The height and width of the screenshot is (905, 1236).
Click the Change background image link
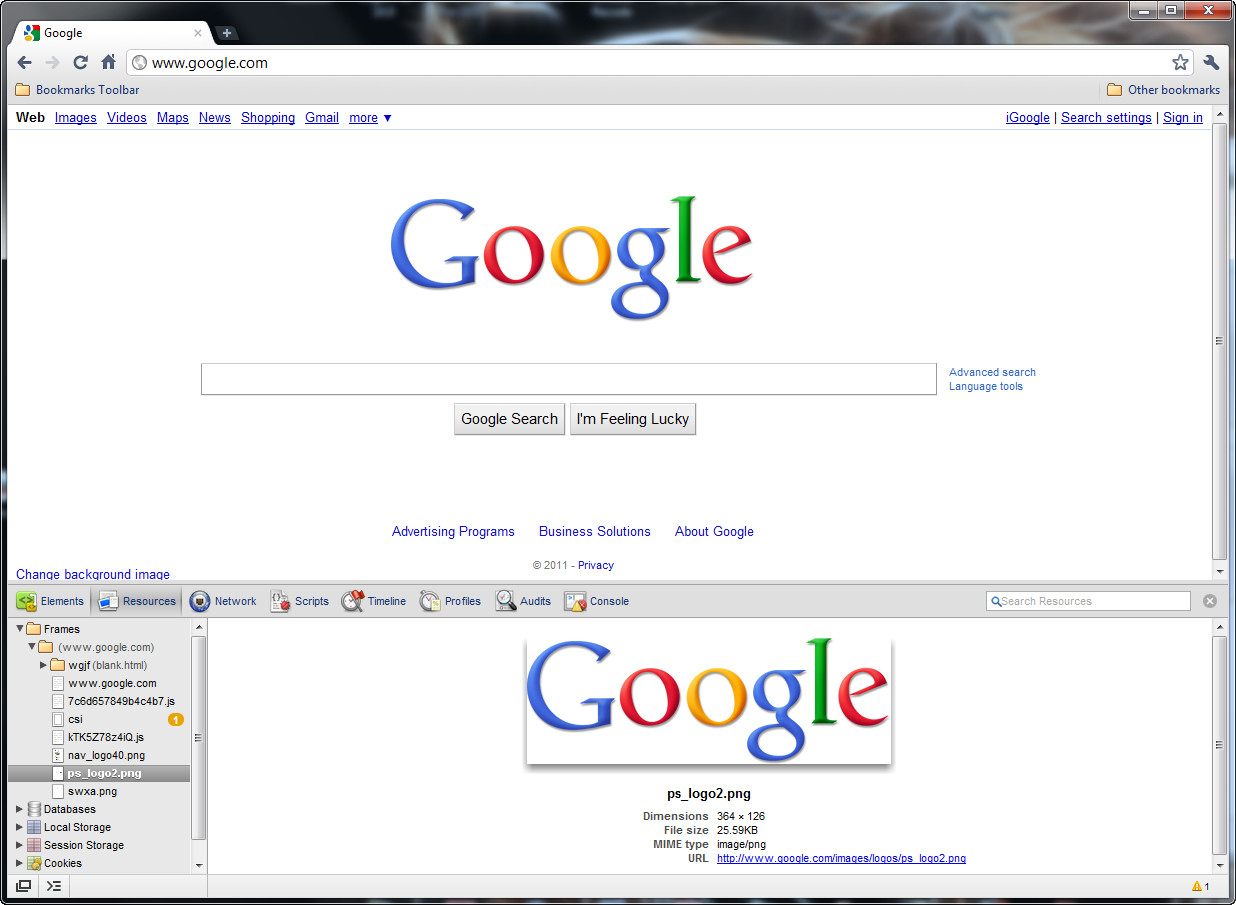(93, 574)
